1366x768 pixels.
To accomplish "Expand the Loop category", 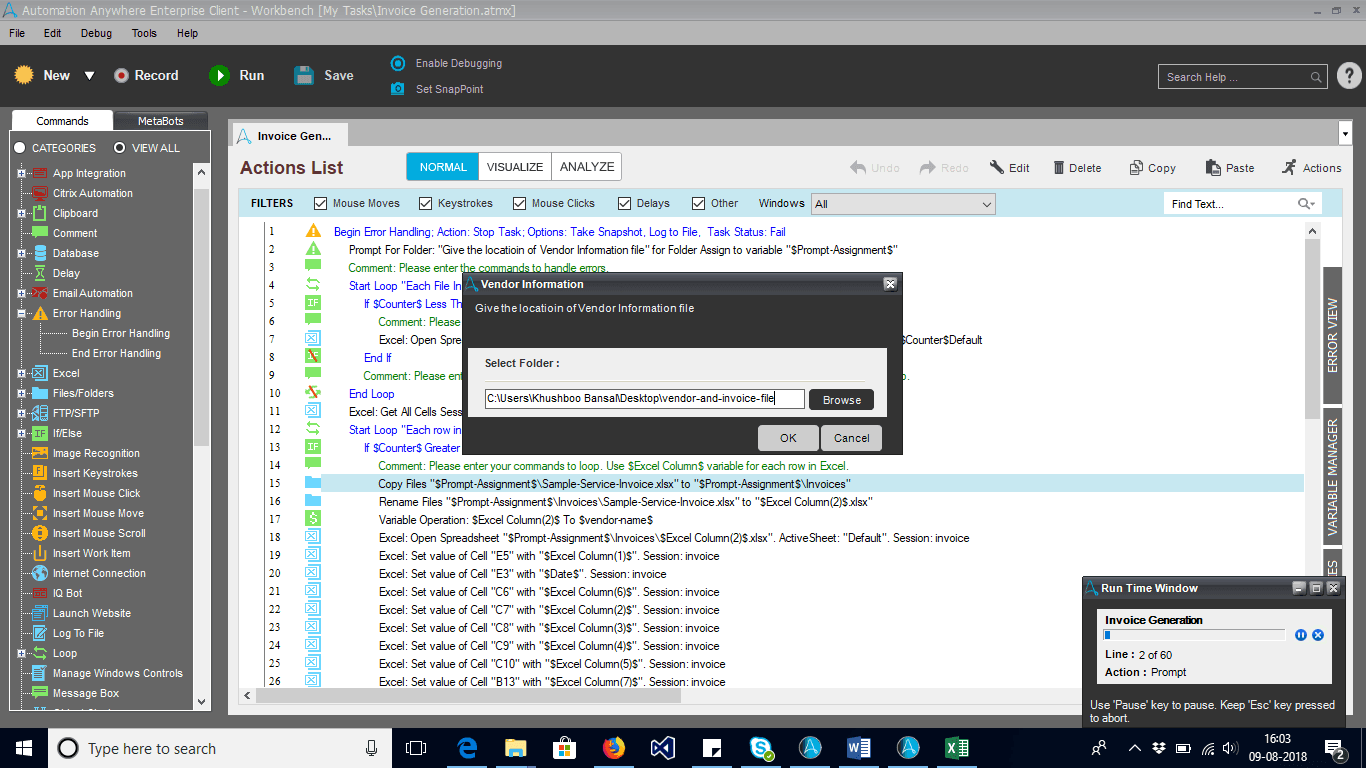I will click(21, 653).
